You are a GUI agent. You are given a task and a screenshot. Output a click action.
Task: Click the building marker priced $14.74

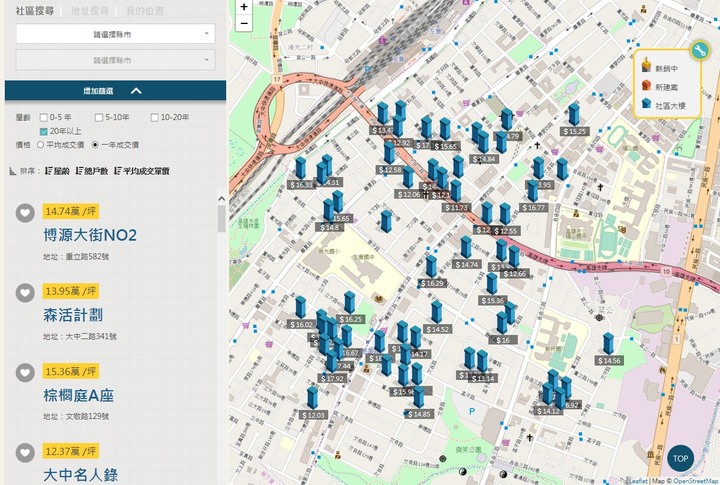pyautogui.click(x=466, y=248)
